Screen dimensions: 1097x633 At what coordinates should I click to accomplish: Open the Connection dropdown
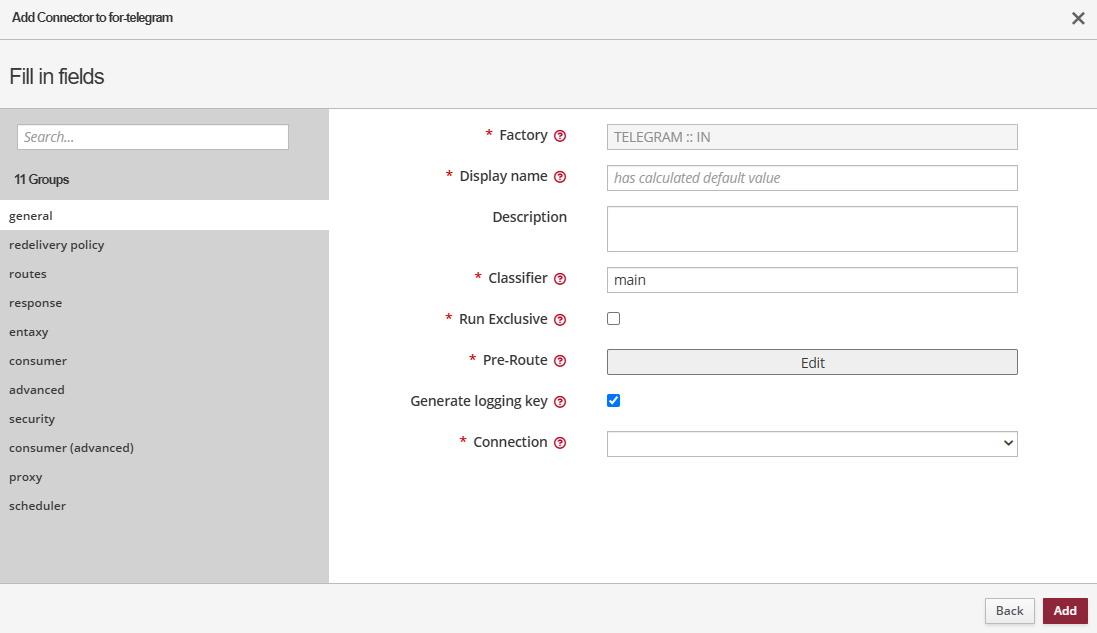(x=811, y=444)
